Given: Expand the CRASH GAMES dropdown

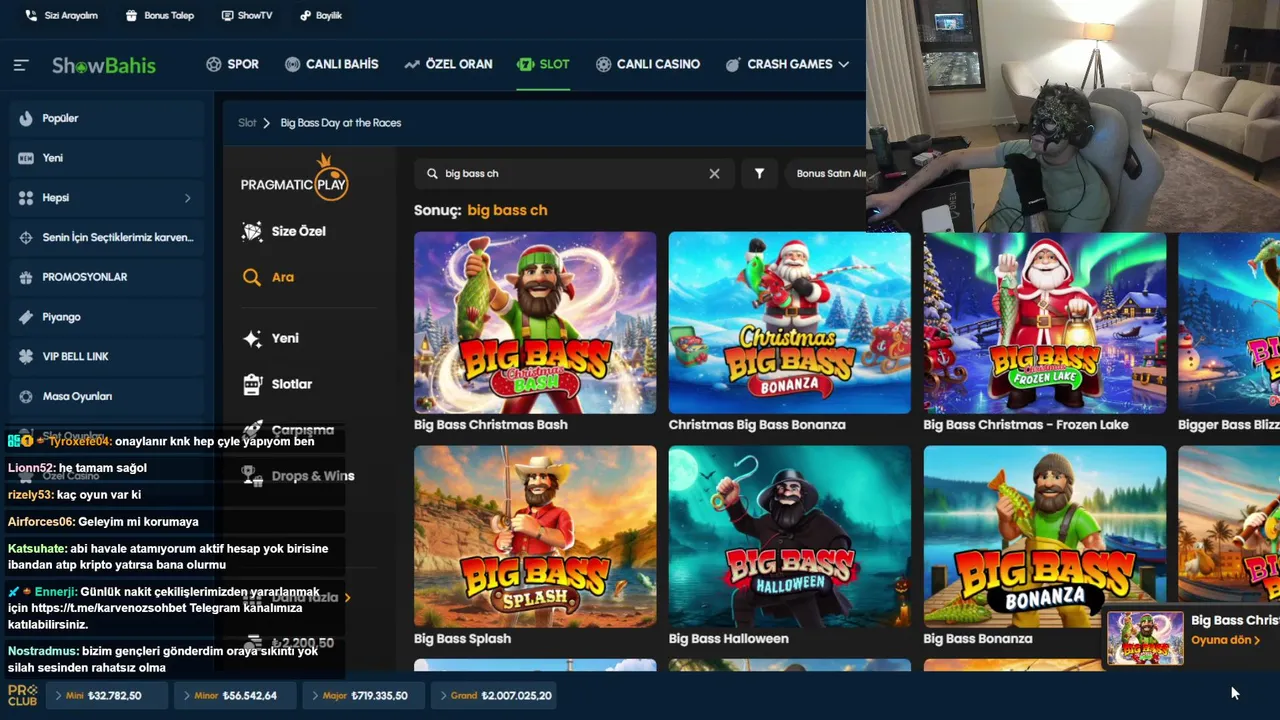Looking at the screenshot, I should tap(787, 64).
